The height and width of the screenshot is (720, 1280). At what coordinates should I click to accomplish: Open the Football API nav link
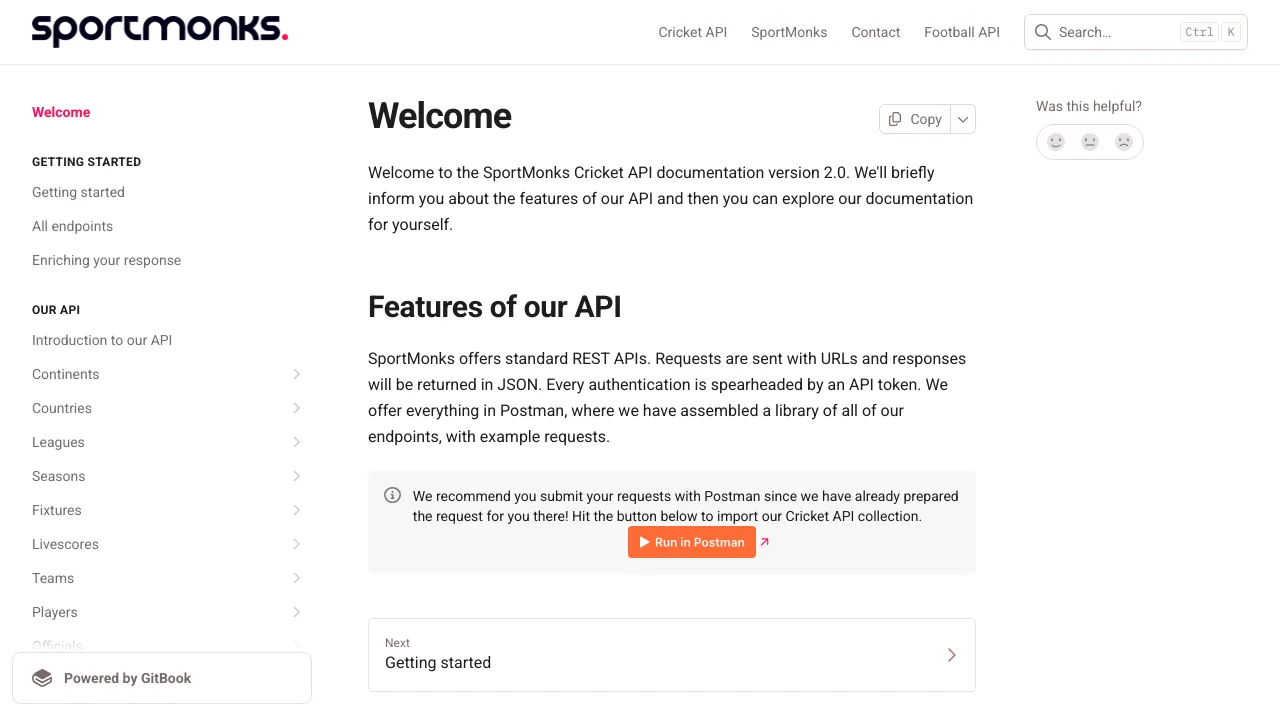pos(962,32)
